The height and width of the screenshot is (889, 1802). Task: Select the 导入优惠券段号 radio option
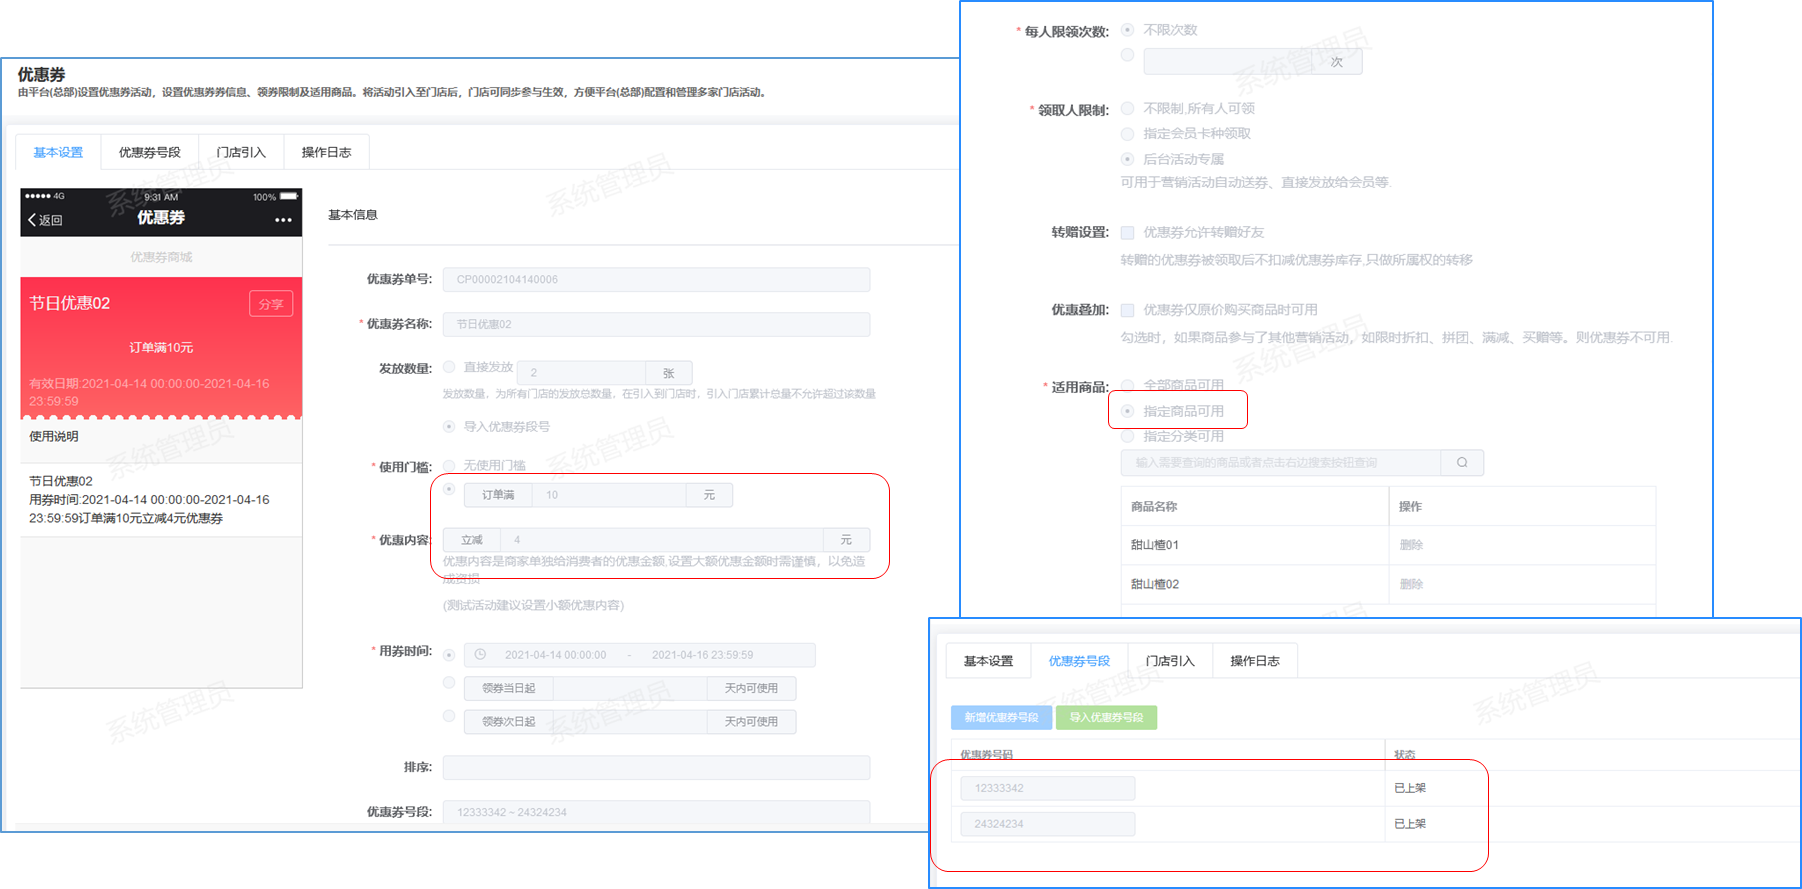(449, 427)
